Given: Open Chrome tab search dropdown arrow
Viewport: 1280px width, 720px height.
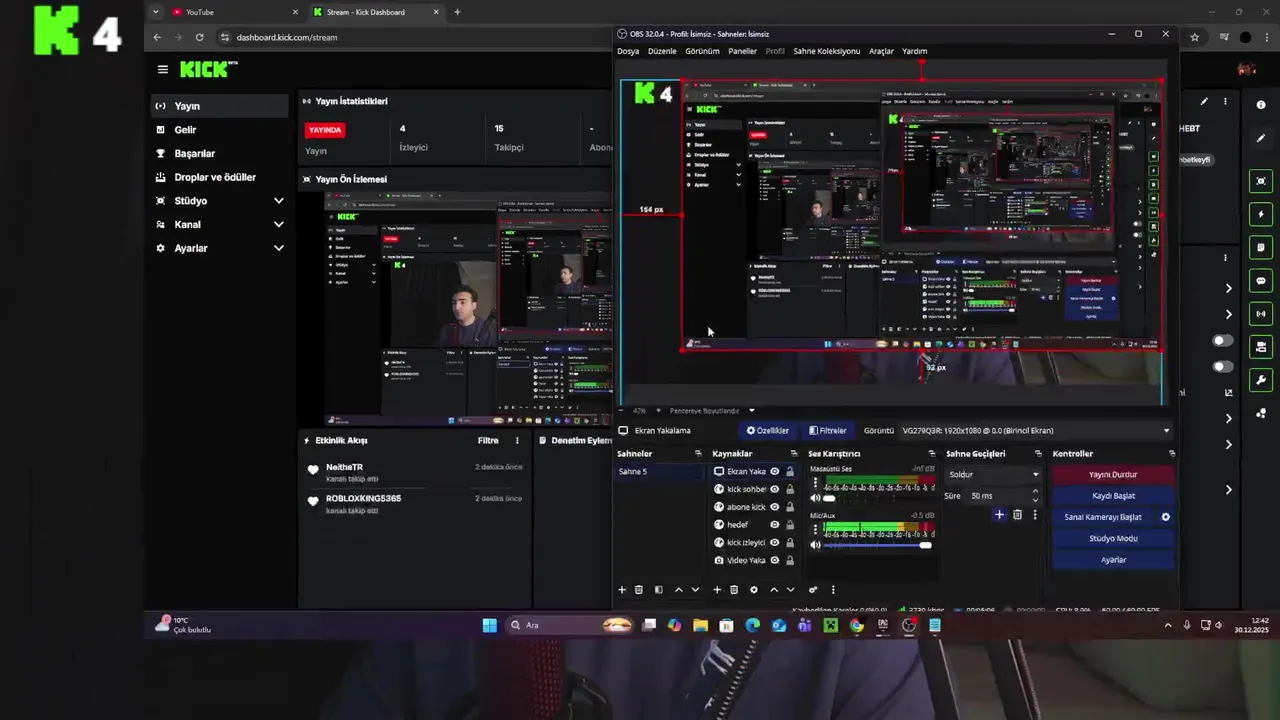Looking at the screenshot, I should (x=155, y=12).
